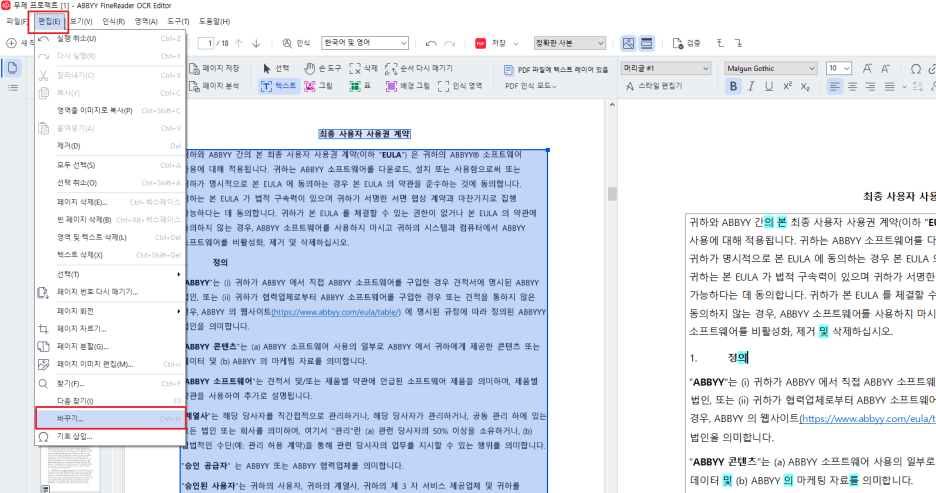Activate the 그림 picture area tool
Viewport: 936px width, 493px height.
pyautogui.click(x=318, y=86)
